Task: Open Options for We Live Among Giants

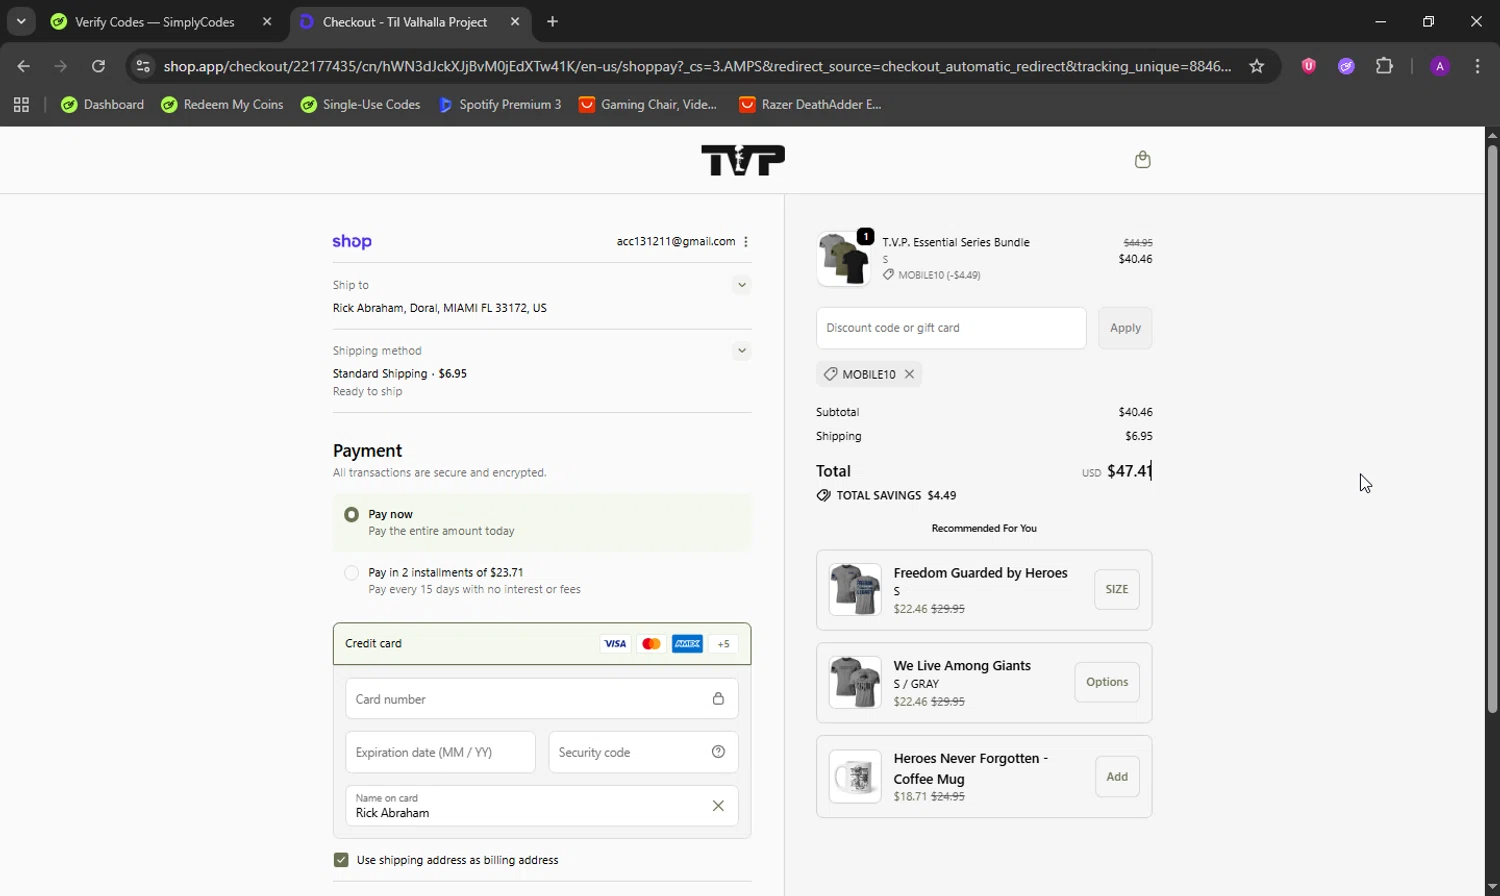Action: (x=1107, y=682)
